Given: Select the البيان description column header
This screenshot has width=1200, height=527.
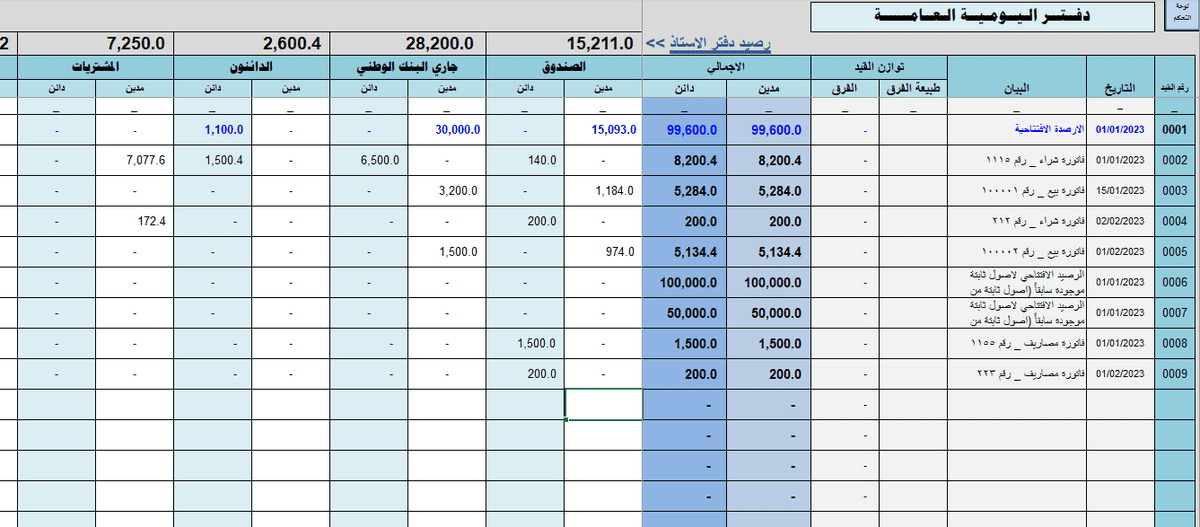Looking at the screenshot, I should pos(1016,87).
